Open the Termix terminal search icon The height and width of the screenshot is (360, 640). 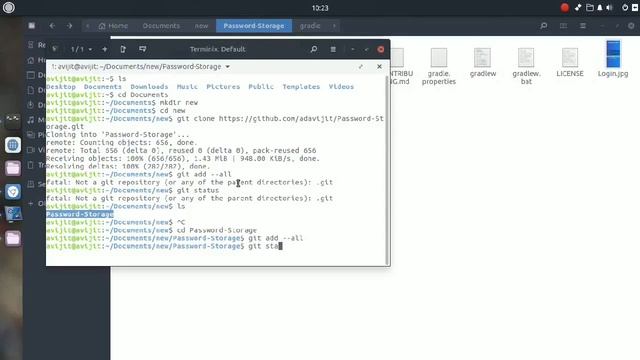(313, 49)
